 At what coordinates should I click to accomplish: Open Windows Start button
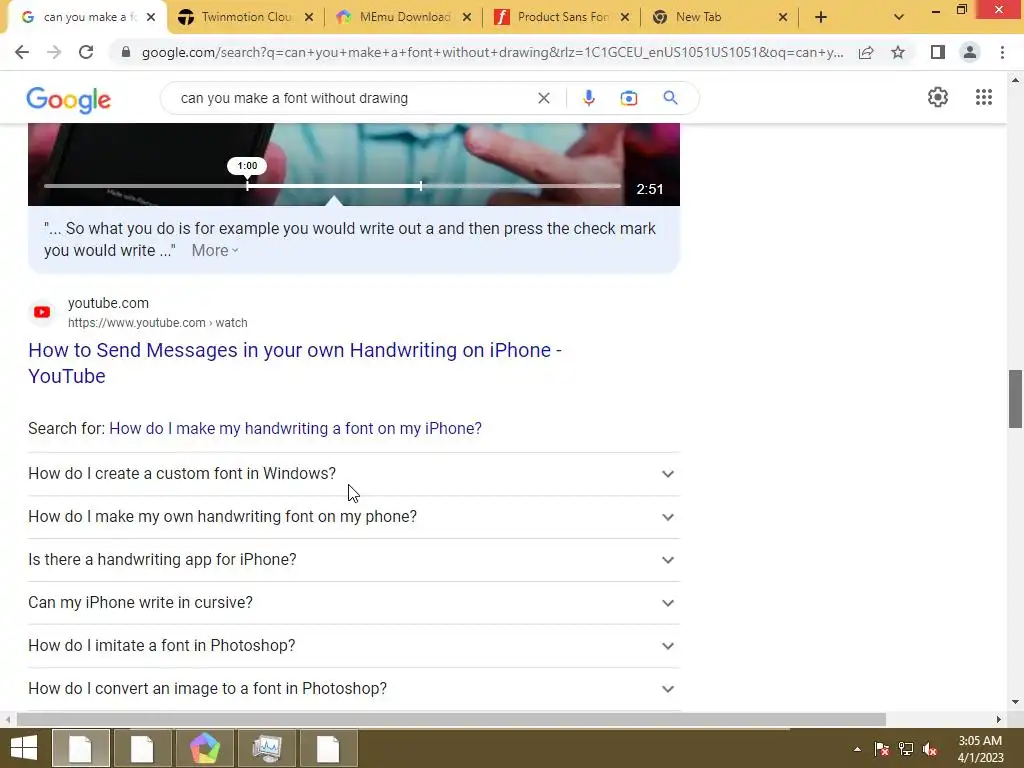point(24,748)
